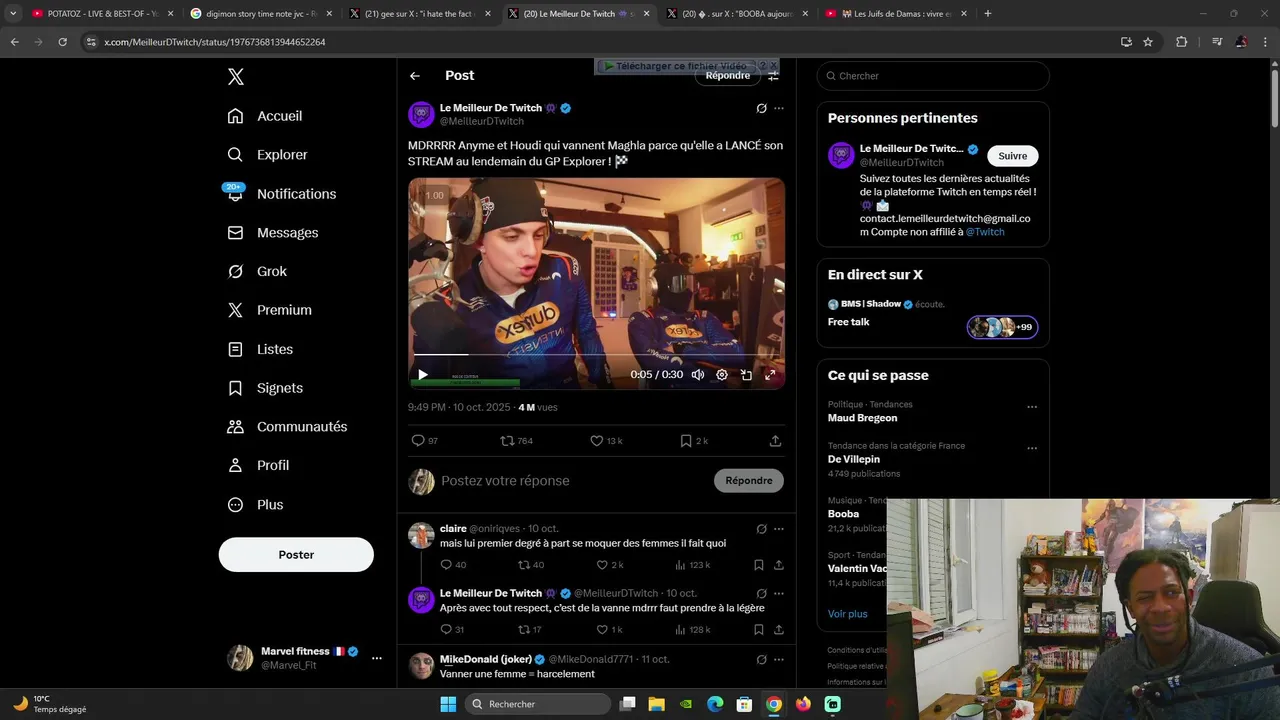1280x720 pixels.
Task: Click Répondre button in post header
Action: [727, 76]
